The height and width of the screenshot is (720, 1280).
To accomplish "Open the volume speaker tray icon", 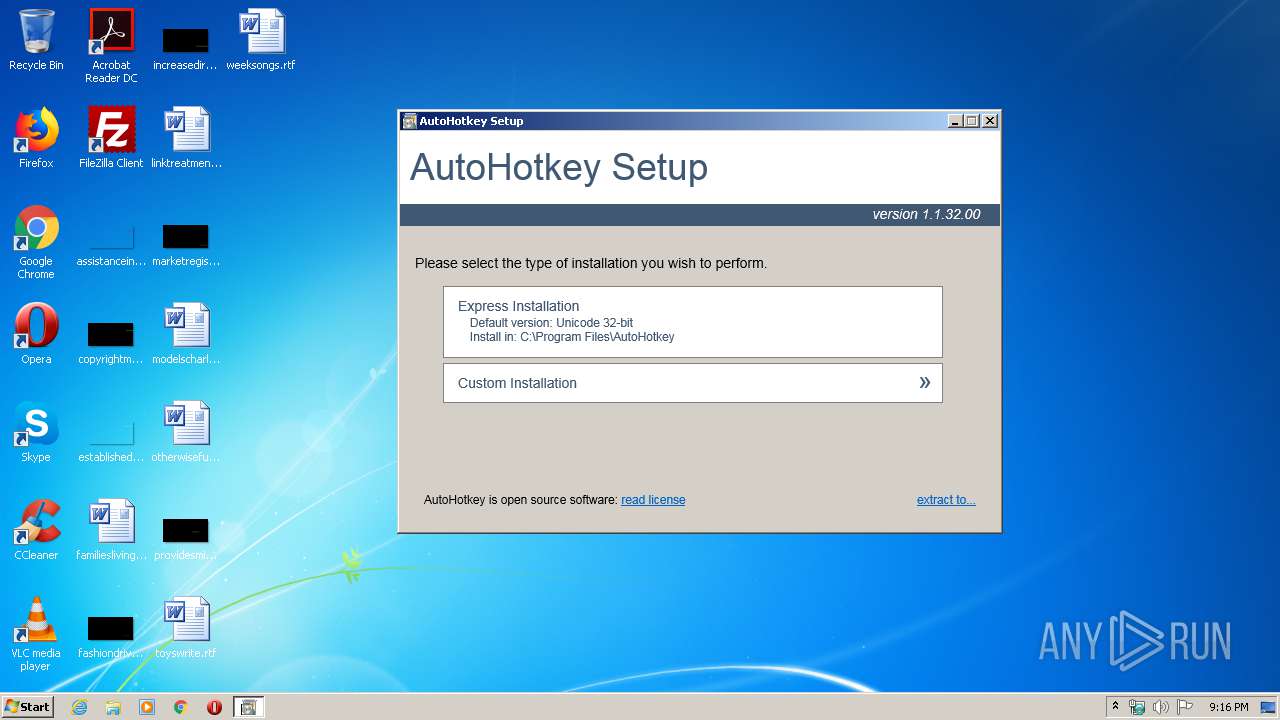I will [1161, 707].
